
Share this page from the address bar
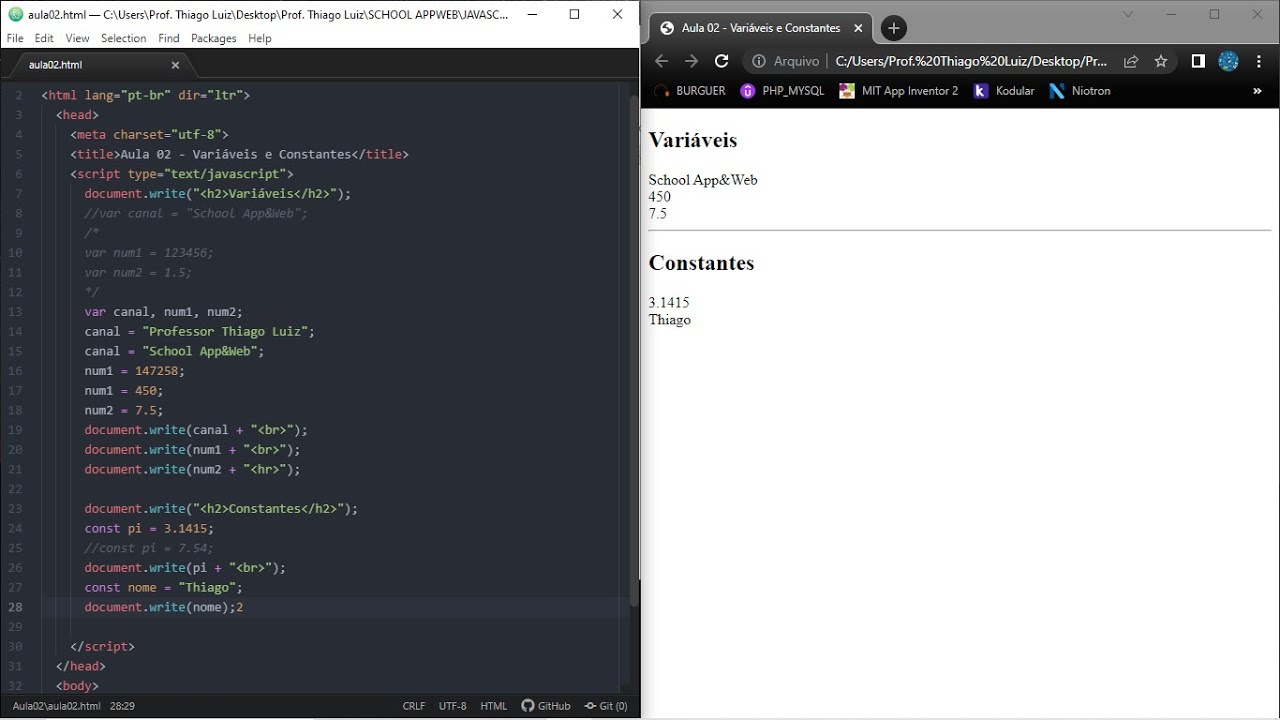point(1131,61)
